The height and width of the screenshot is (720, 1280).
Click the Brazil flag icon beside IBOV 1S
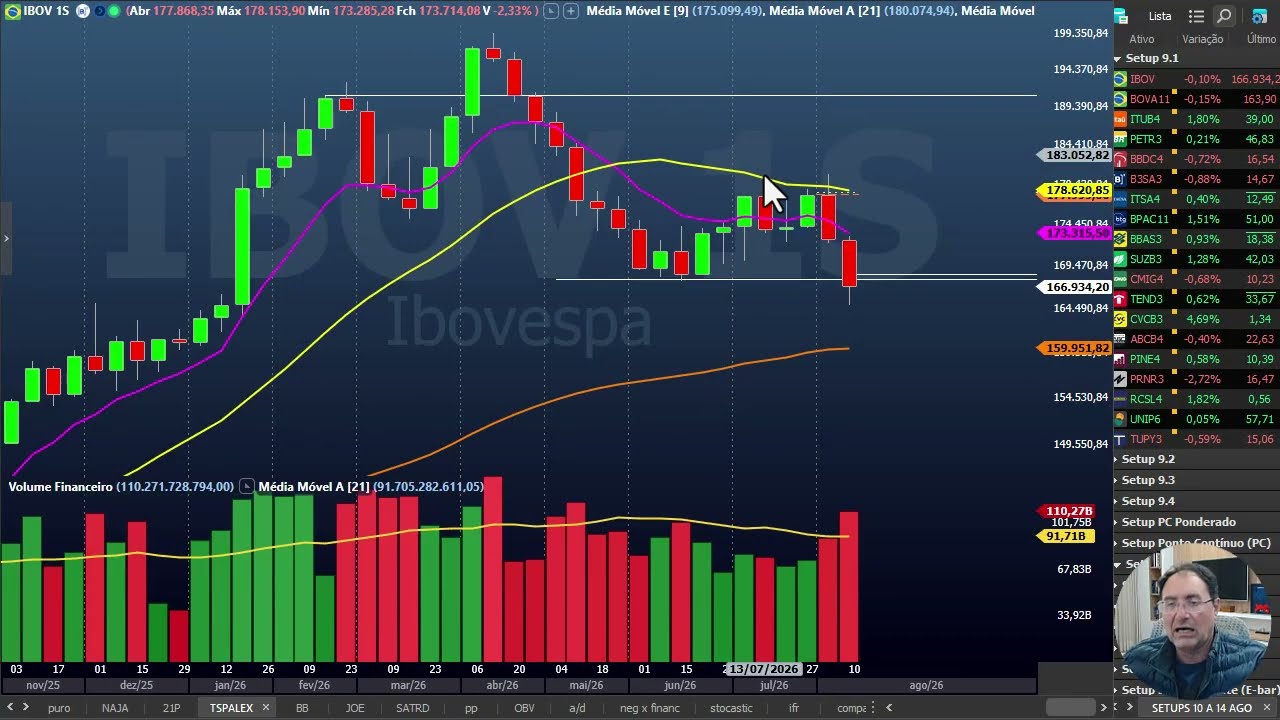coord(11,11)
